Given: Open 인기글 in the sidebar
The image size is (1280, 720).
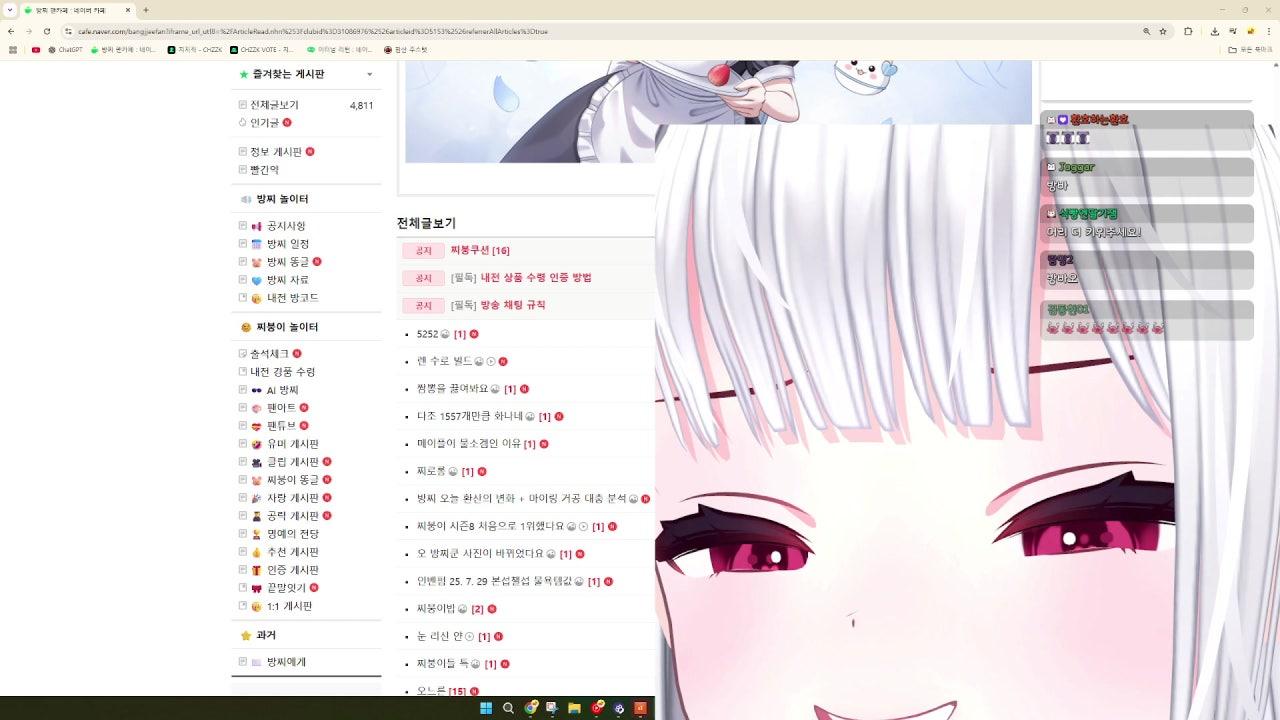Looking at the screenshot, I should coord(264,123).
